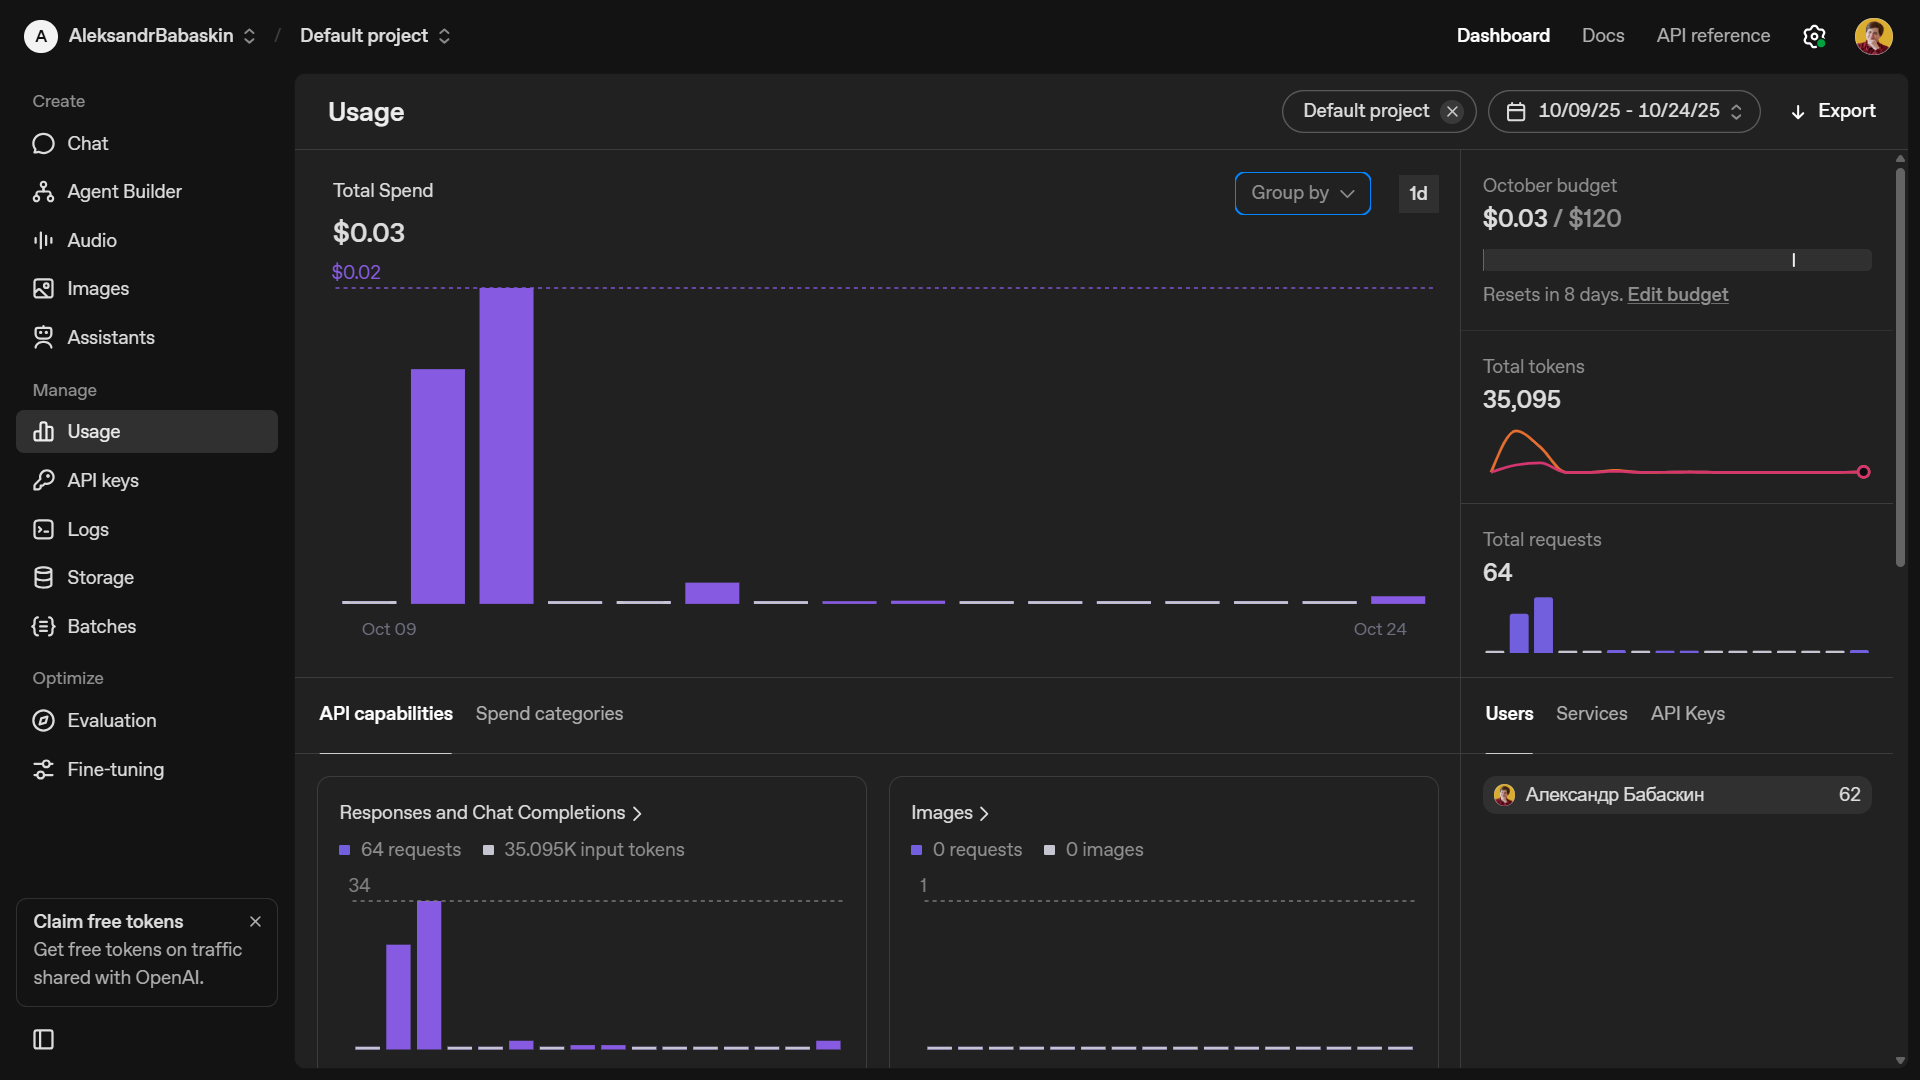Screen dimensions: 1920x1080
Task: Dismiss the Claim free tokens banner
Action: point(255,921)
